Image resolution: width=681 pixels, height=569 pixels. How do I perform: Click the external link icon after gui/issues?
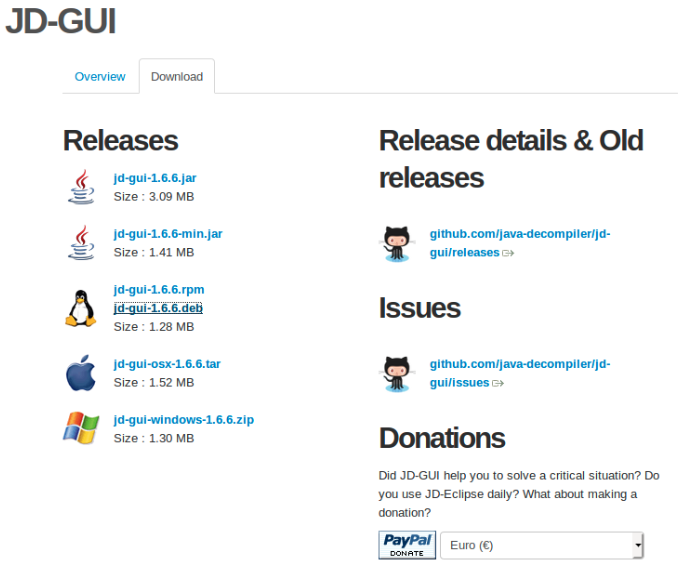[x=498, y=383]
